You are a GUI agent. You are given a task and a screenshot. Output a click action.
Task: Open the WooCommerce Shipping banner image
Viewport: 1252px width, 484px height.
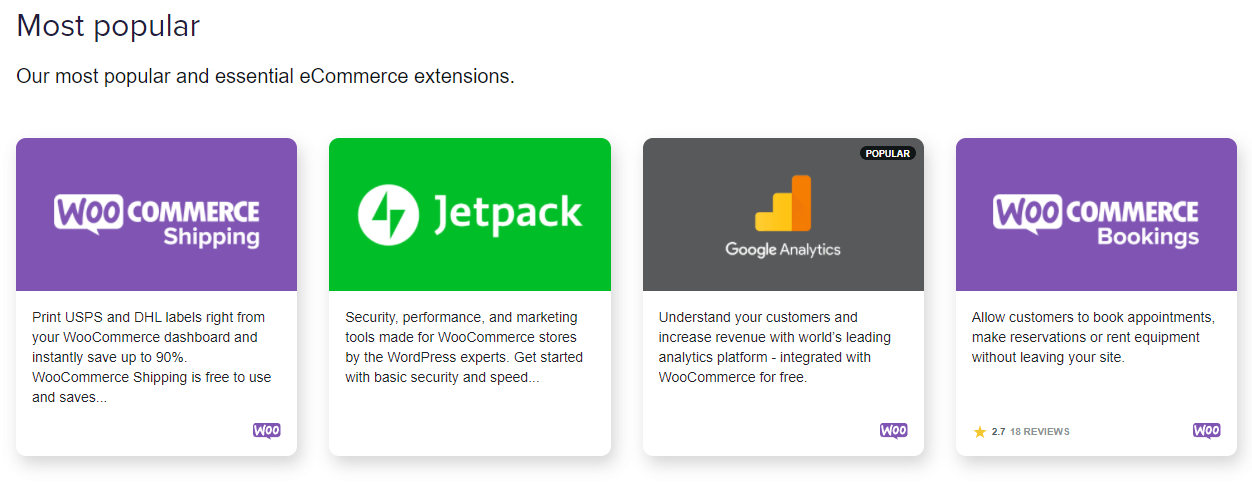coord(156,214)
